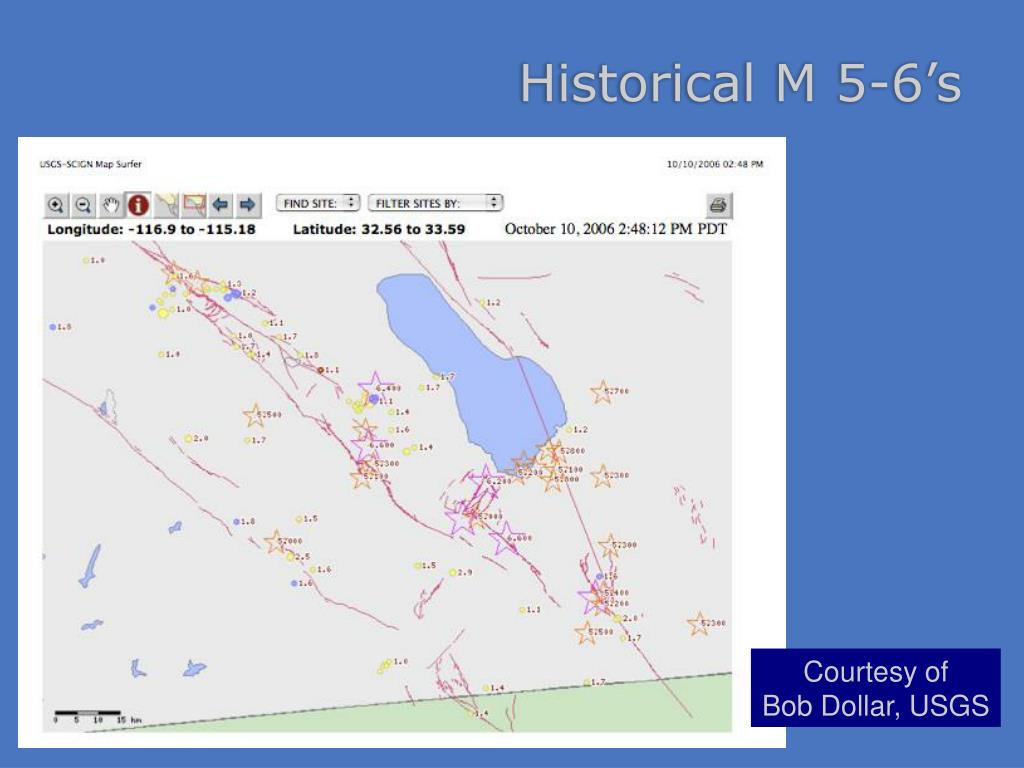Click the brown circle labeled 1.1

point(321,370)
